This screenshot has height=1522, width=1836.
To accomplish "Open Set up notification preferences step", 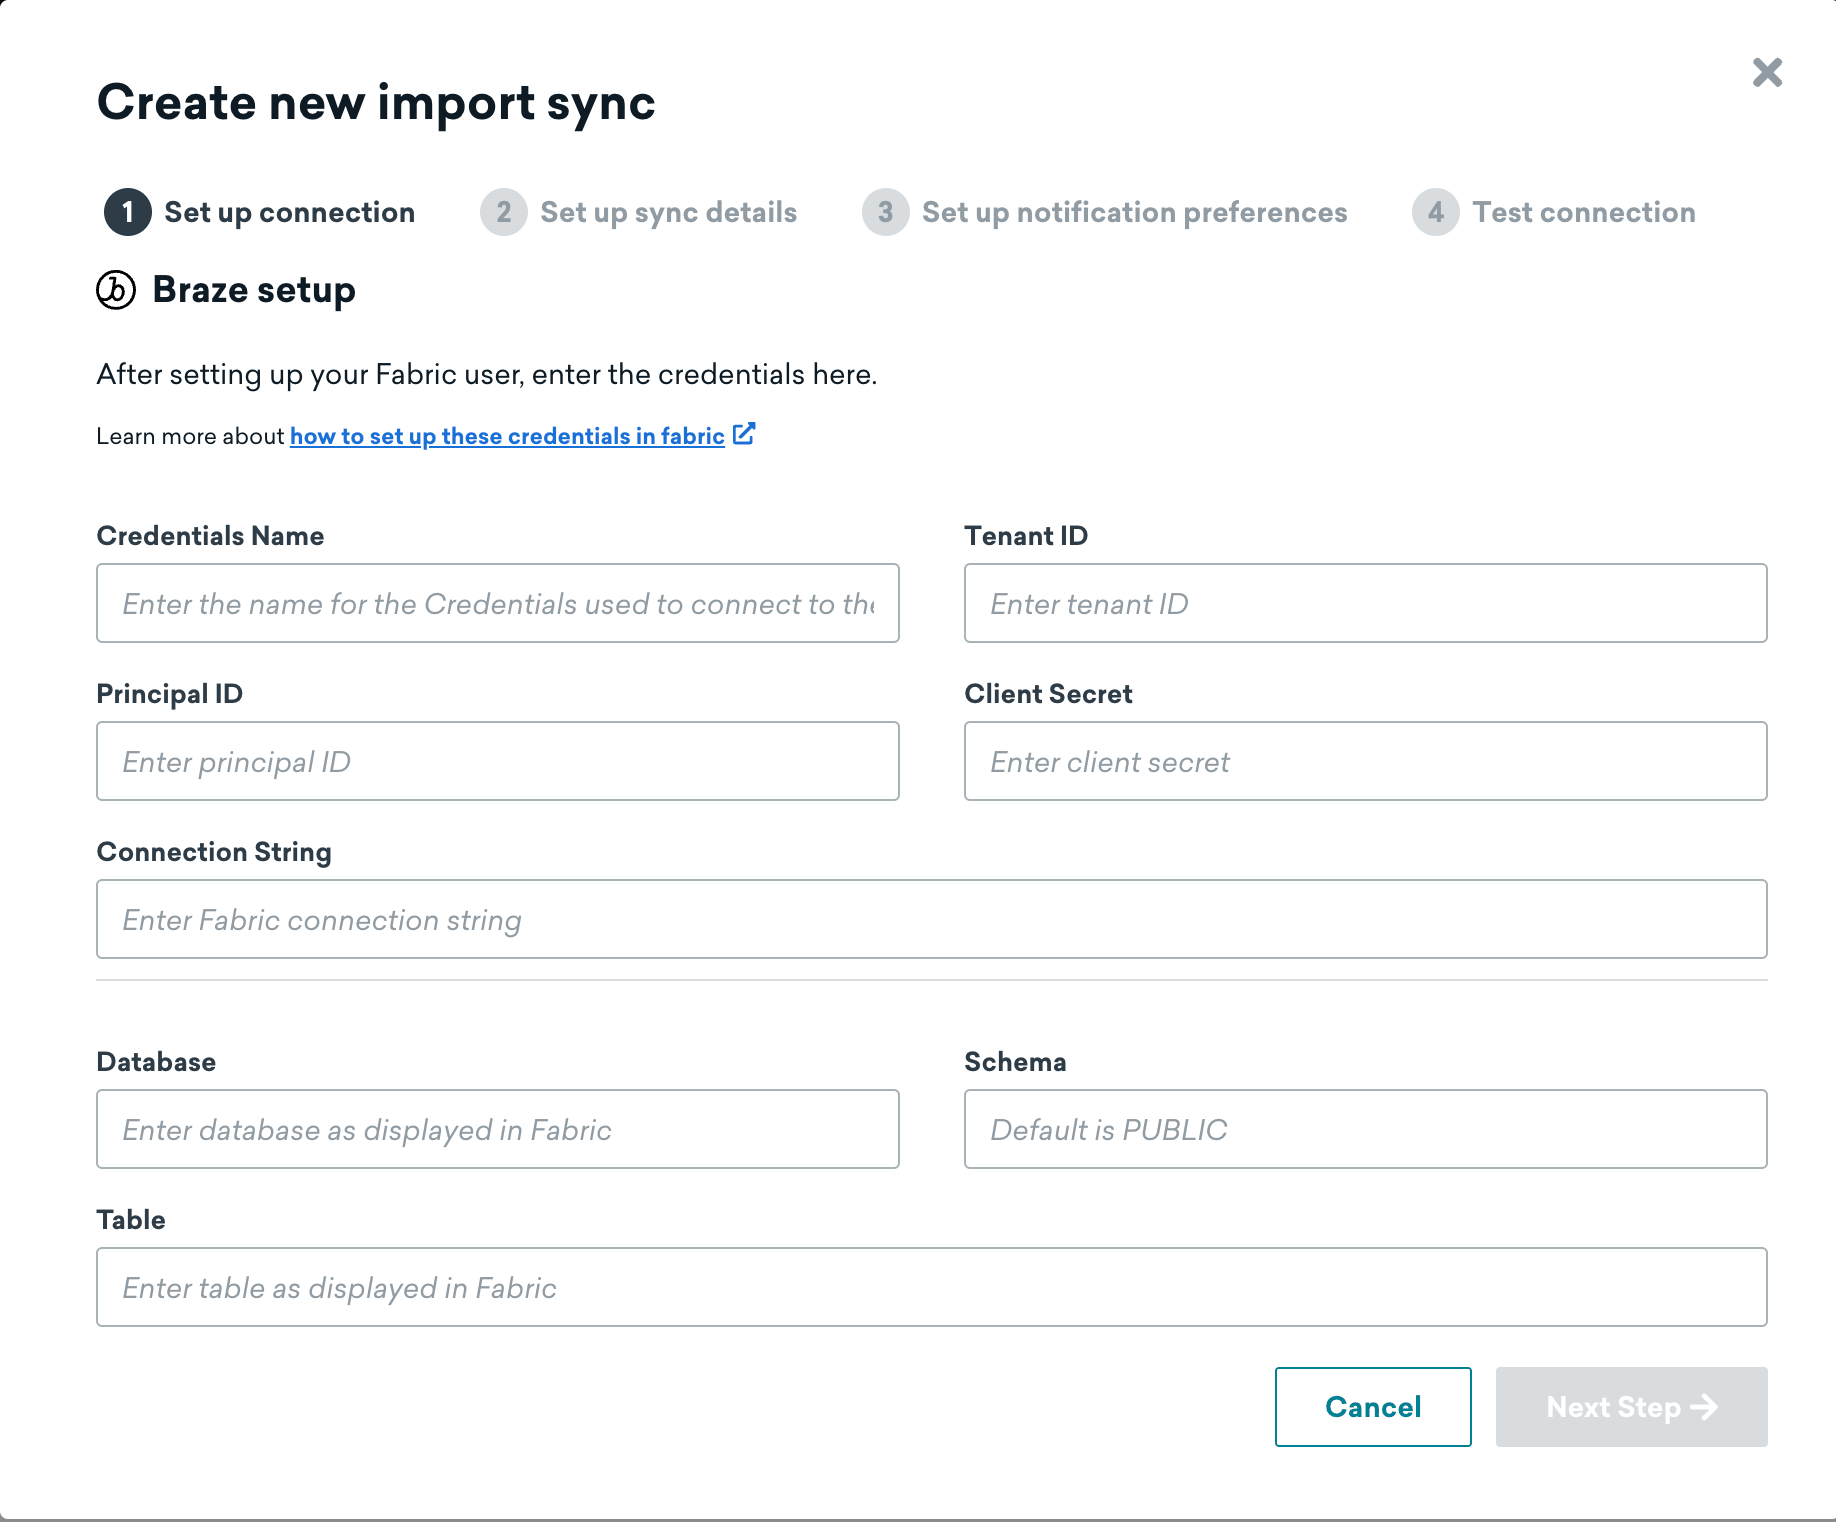I will (1134, 212).
